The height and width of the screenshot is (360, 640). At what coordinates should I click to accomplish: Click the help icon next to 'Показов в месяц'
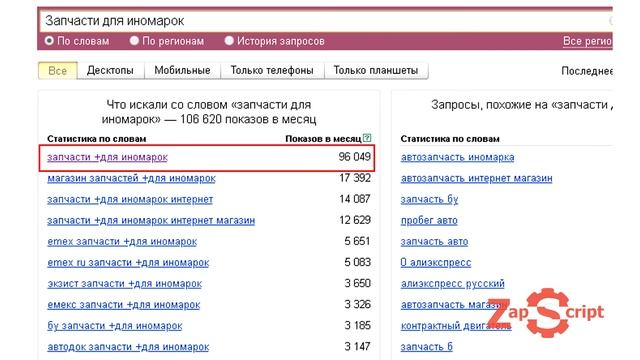[x=367, y=138]
